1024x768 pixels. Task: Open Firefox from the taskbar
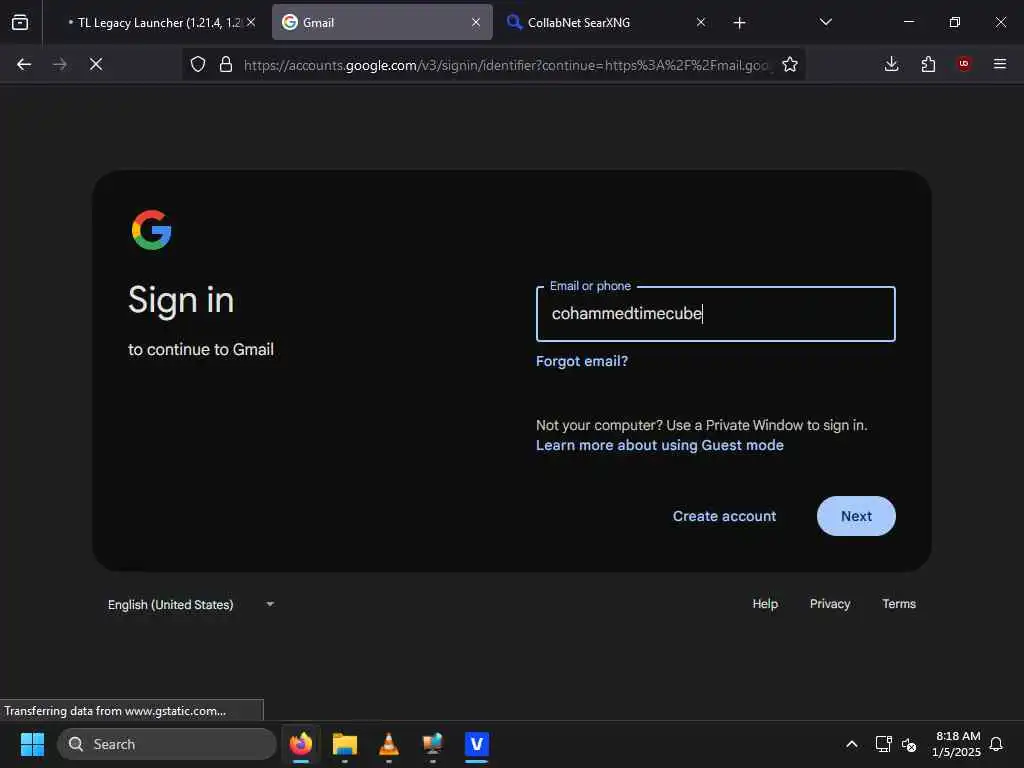click(x=301, y=744)
